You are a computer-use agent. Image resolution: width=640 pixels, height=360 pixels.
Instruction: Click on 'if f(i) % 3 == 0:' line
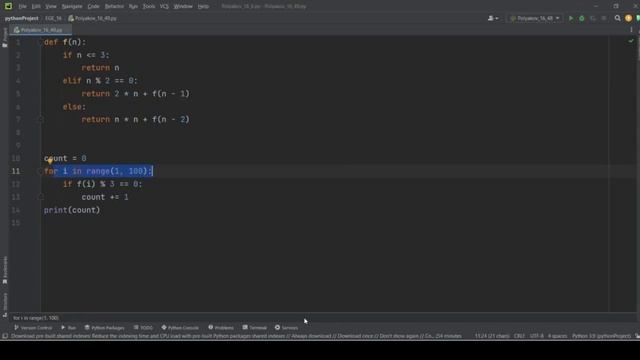pyautogui.click(x=102, y=184)
